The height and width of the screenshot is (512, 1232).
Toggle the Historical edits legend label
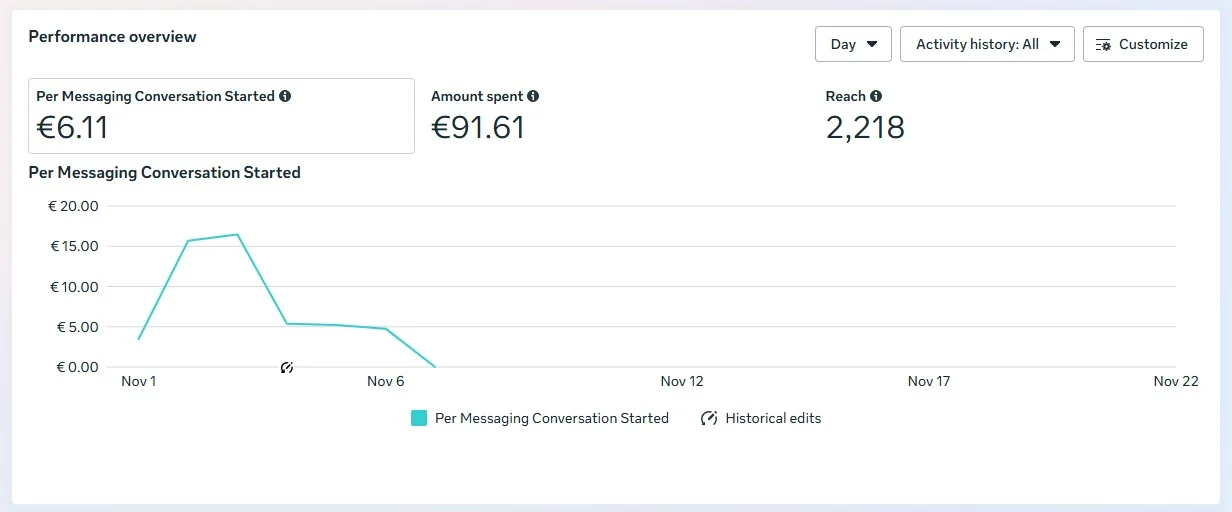[x=773, y=419]
